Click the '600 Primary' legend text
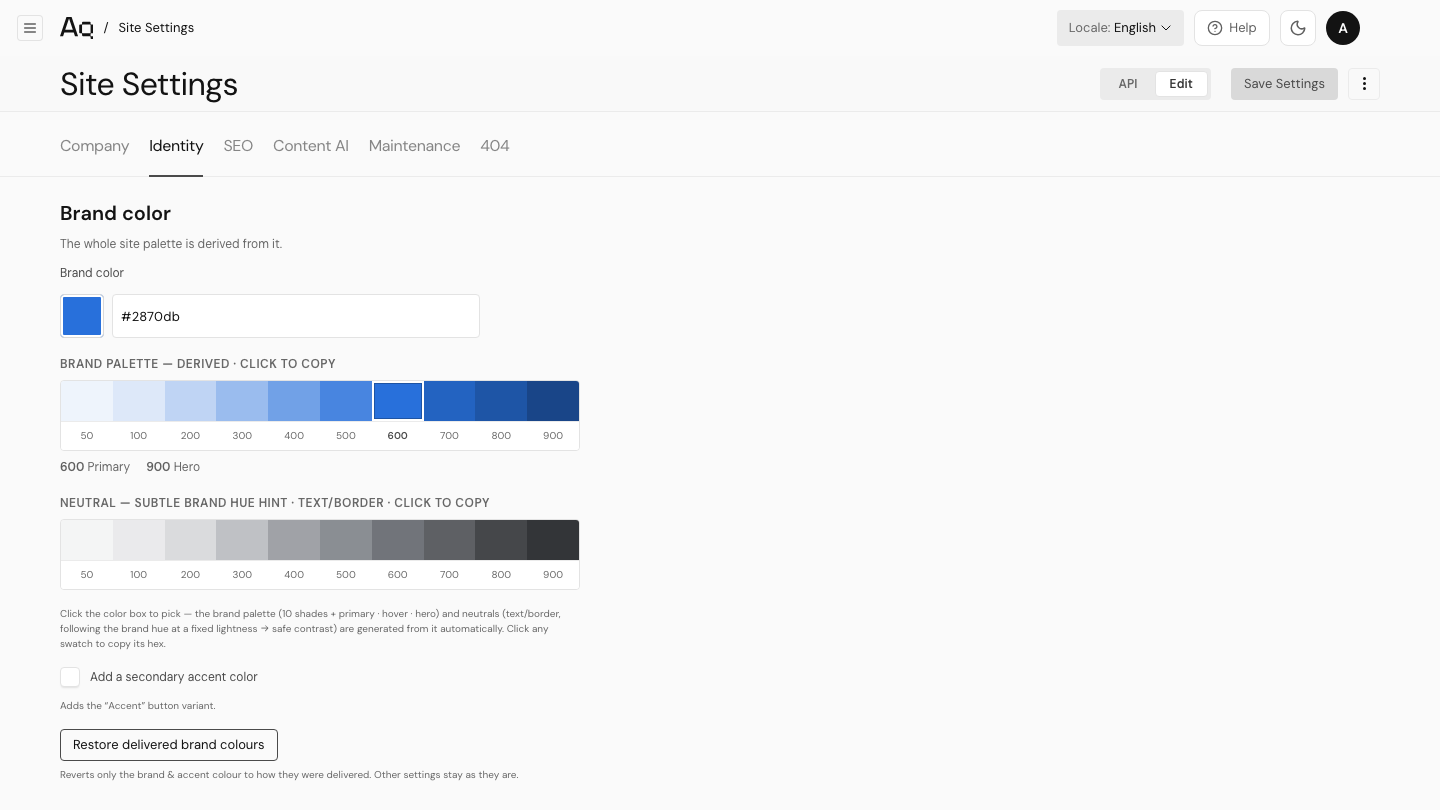 pyautogui.click(x=95, y=467)
